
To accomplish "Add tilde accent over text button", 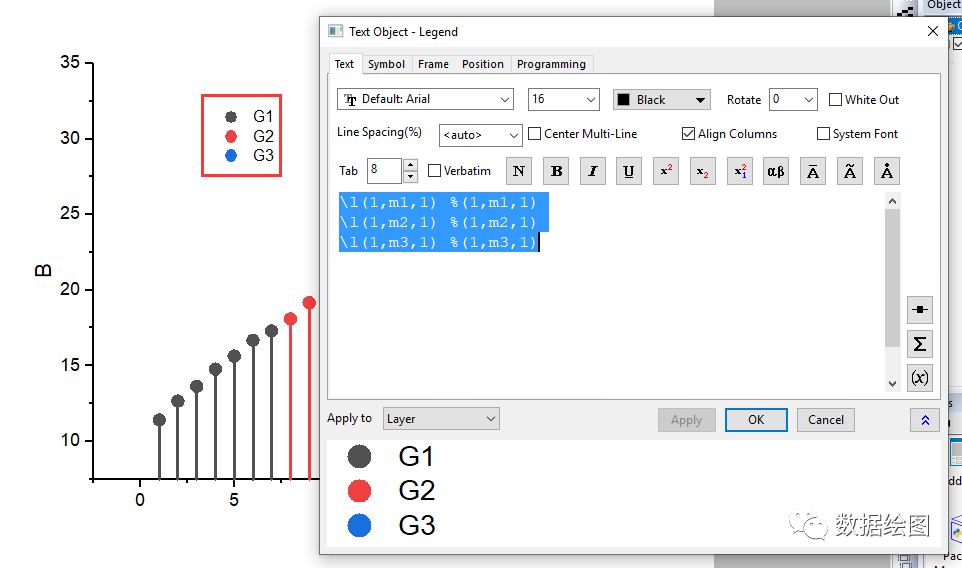I will [850, 171].
